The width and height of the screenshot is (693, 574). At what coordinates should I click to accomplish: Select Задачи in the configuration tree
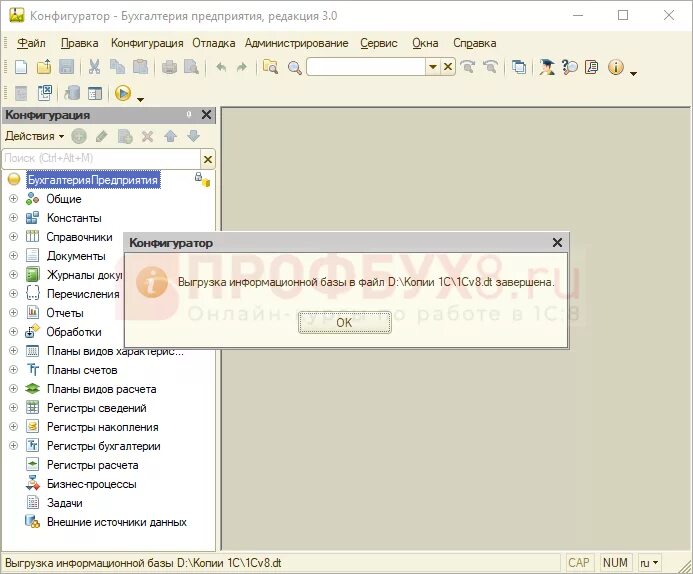click(x=65, y=503)
